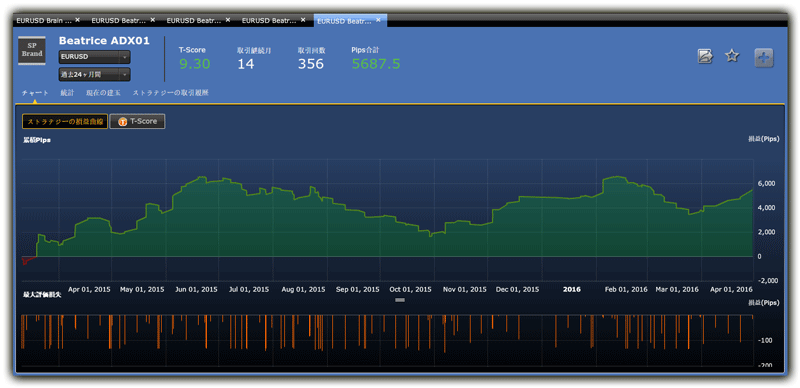
Task: Close the EURUSD Brain tab
Action: [x=77, y=20]
